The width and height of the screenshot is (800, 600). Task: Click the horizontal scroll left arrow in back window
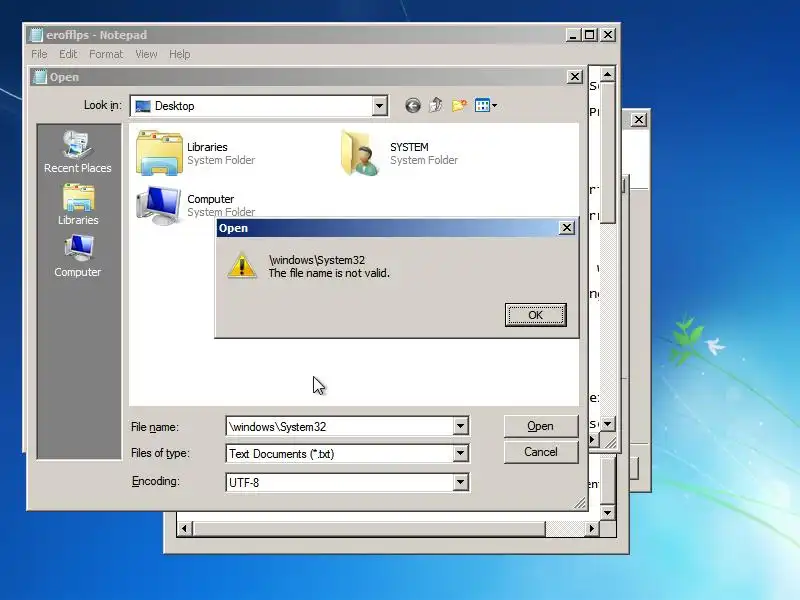pyautogui.click(x=184, y=529)
